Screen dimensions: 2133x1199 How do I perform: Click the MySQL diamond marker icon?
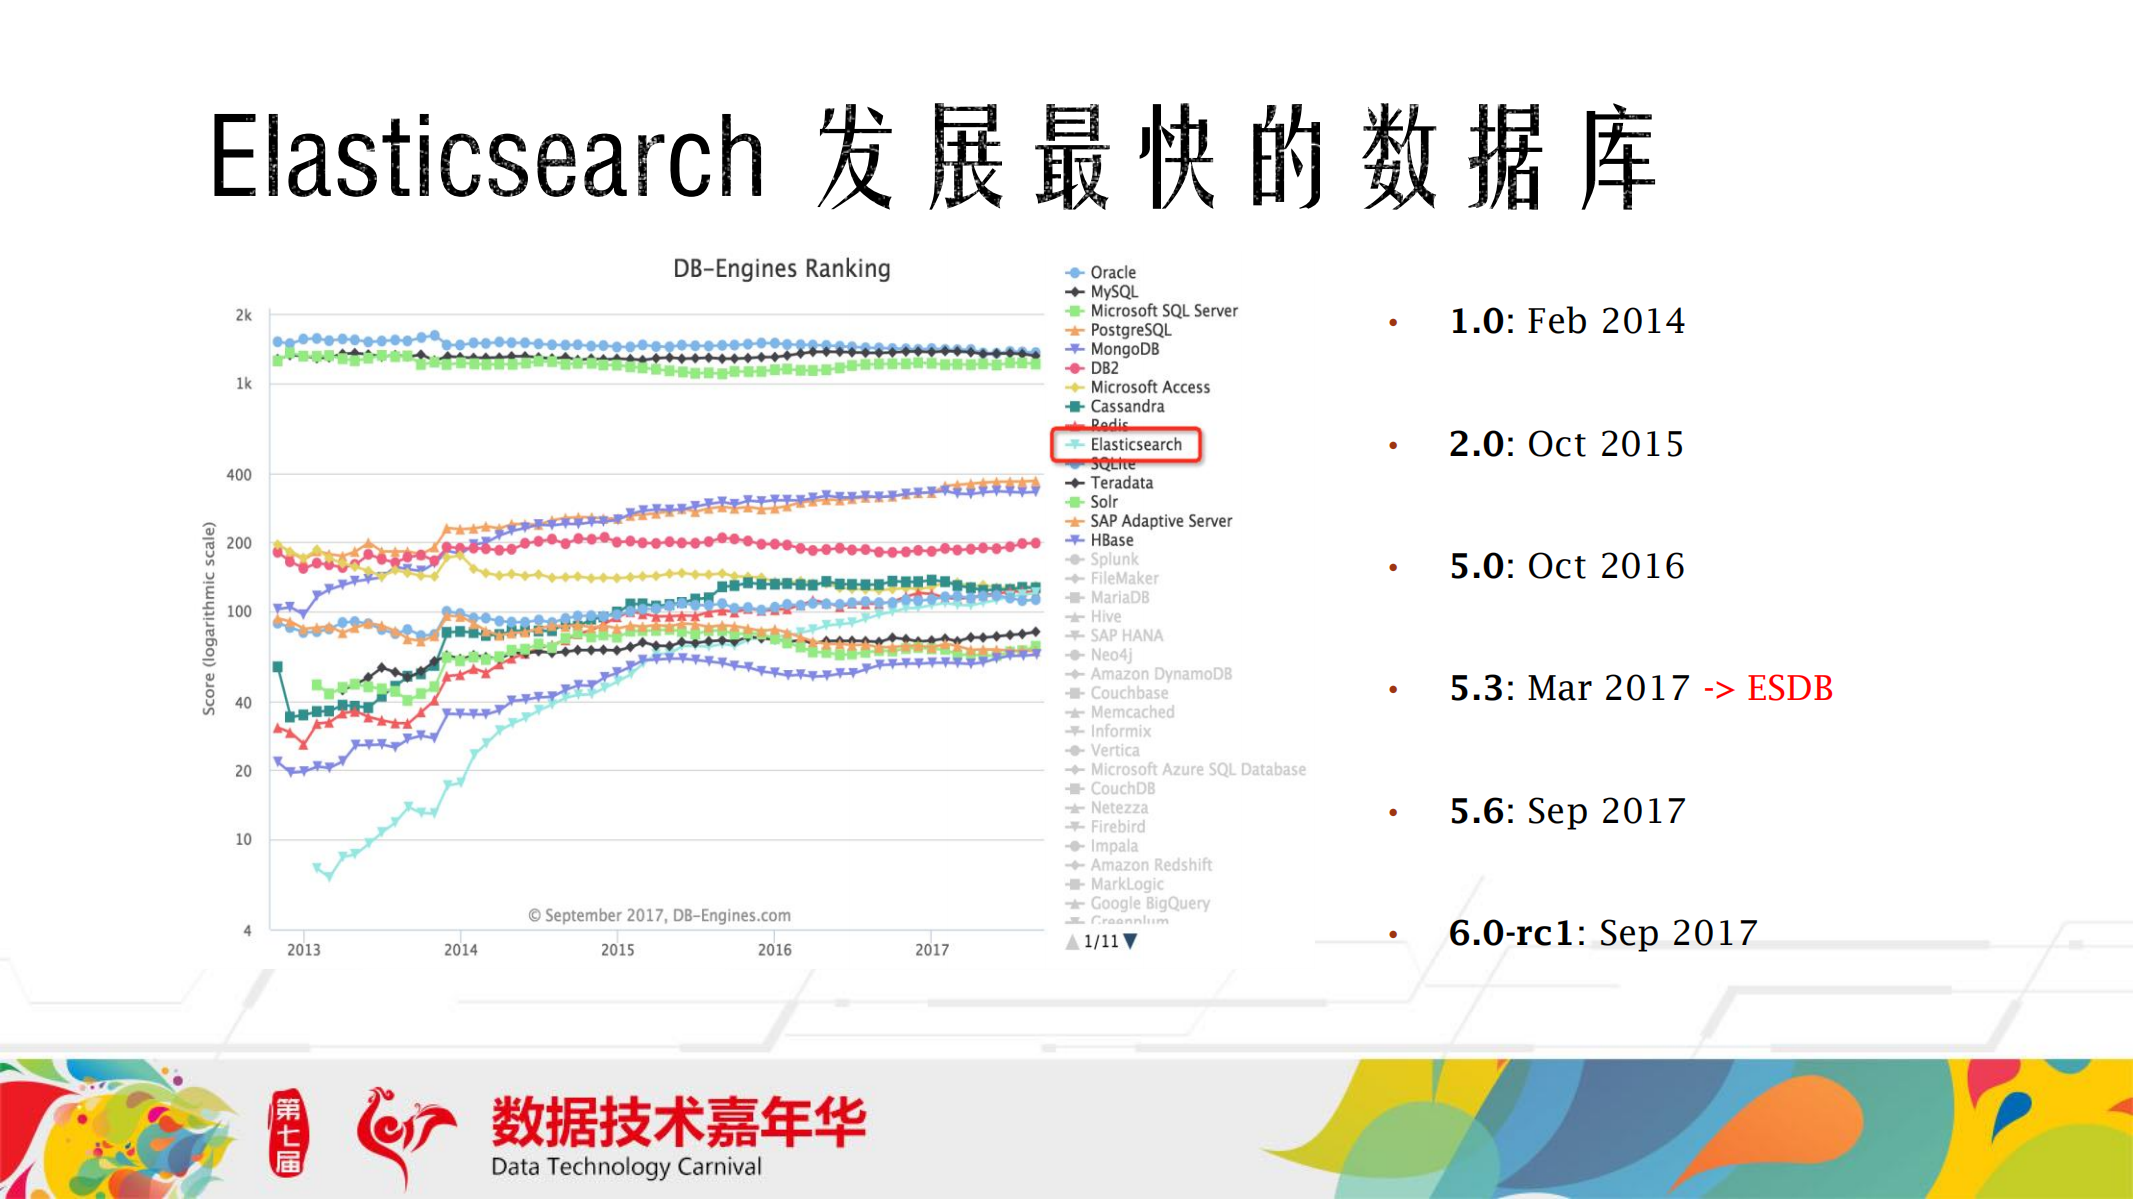(1073, 291)
